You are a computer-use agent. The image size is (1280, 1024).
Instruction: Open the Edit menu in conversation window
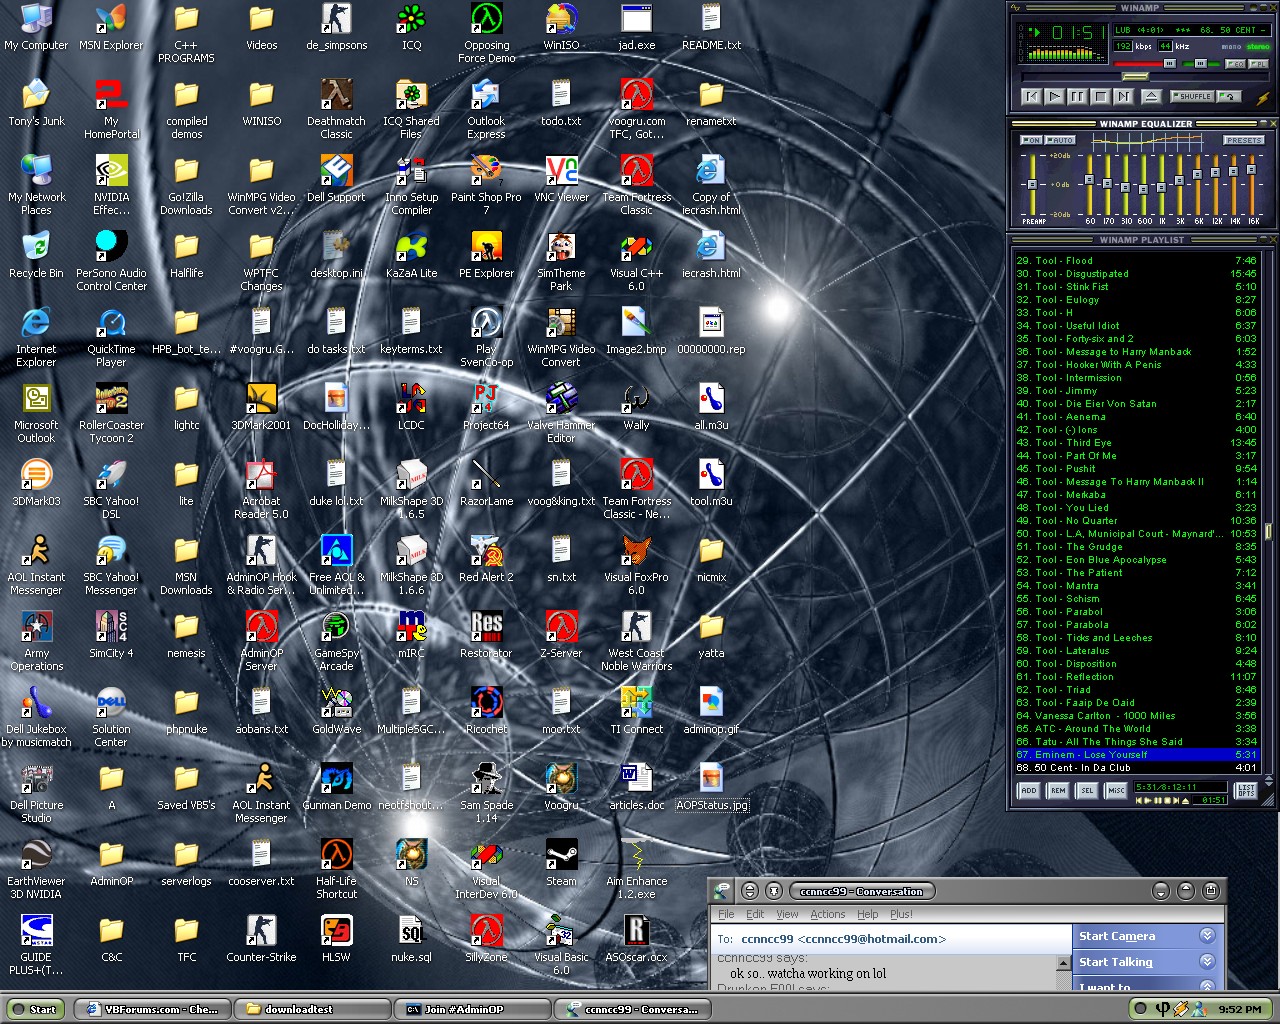[755, 914]
